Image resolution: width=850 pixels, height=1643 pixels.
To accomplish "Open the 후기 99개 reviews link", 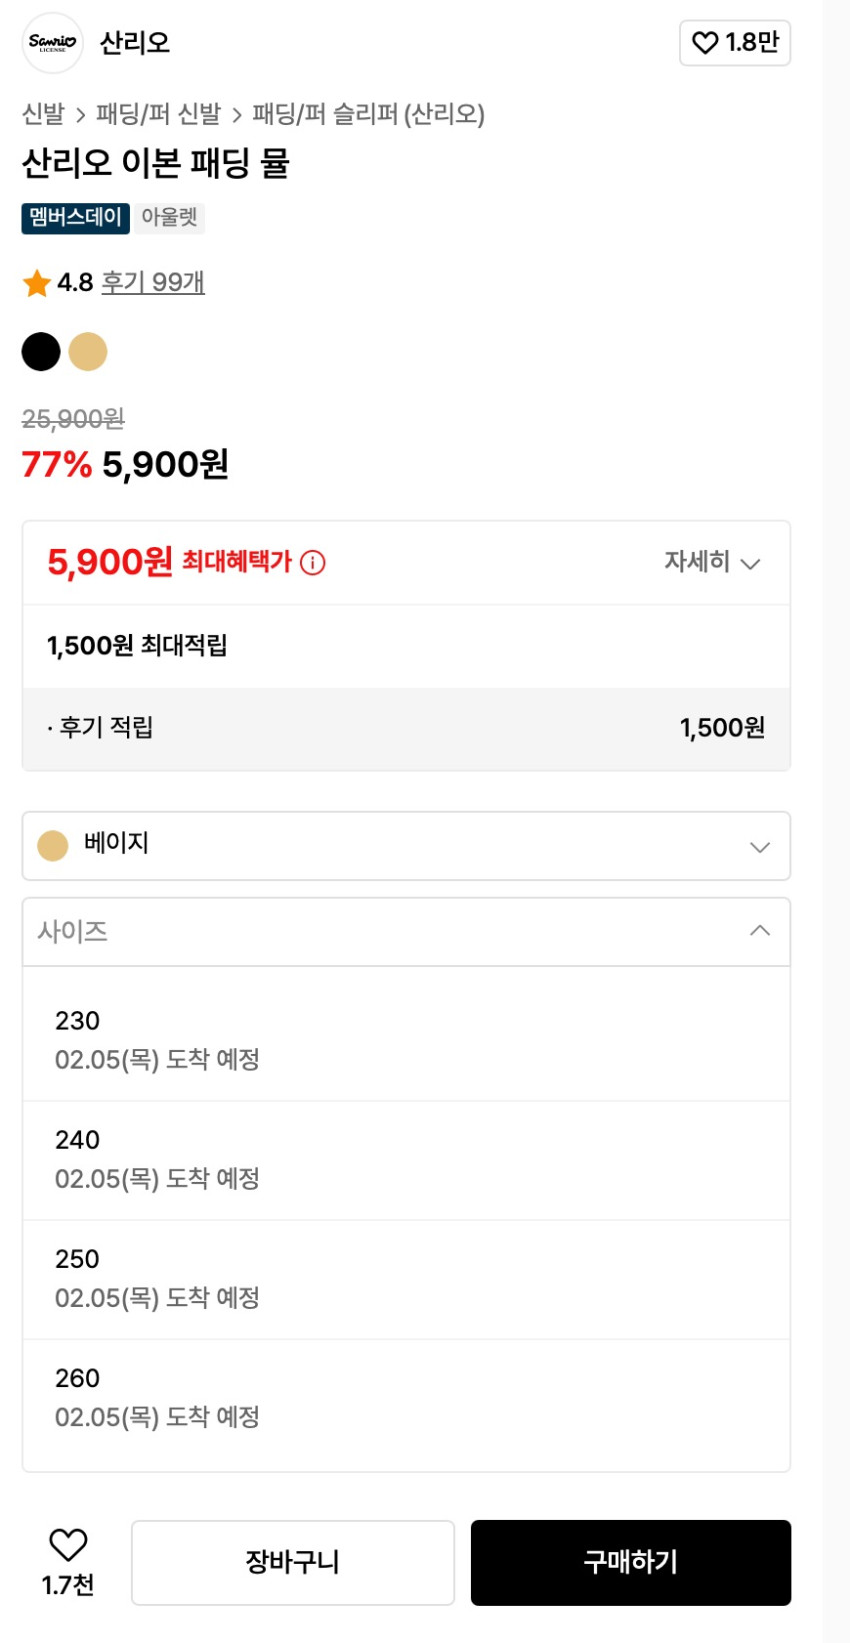I will pyautogui.click(x=153, y=283).
